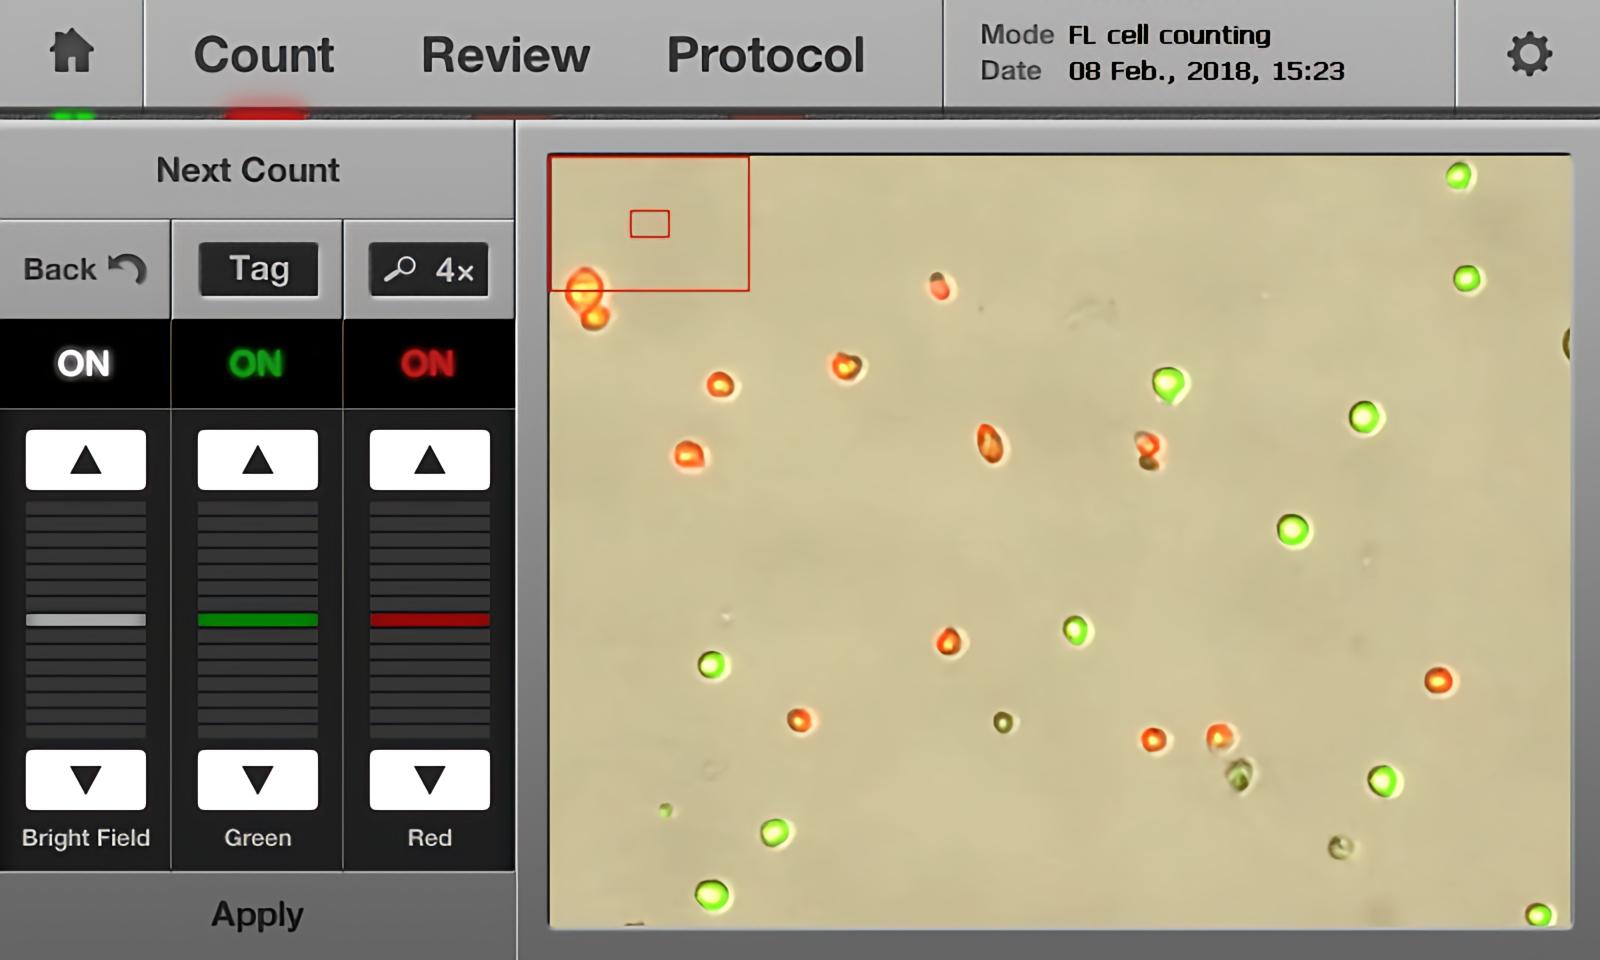Change the 4x magnifier zoom
The width and height of the screenshot is (1600, 960).
pyautogui.click(x=429, y=269)
